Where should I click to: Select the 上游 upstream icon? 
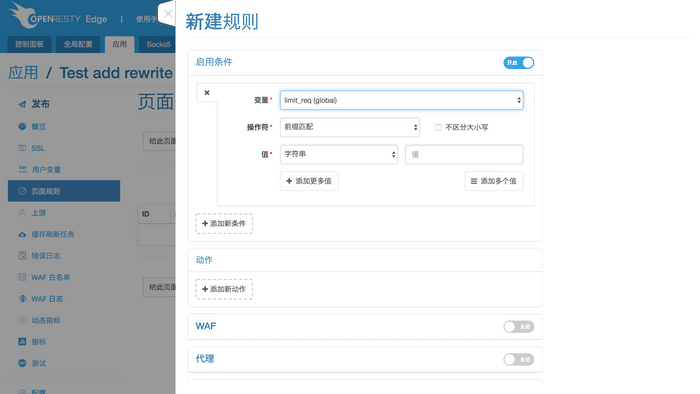(22, 213)
